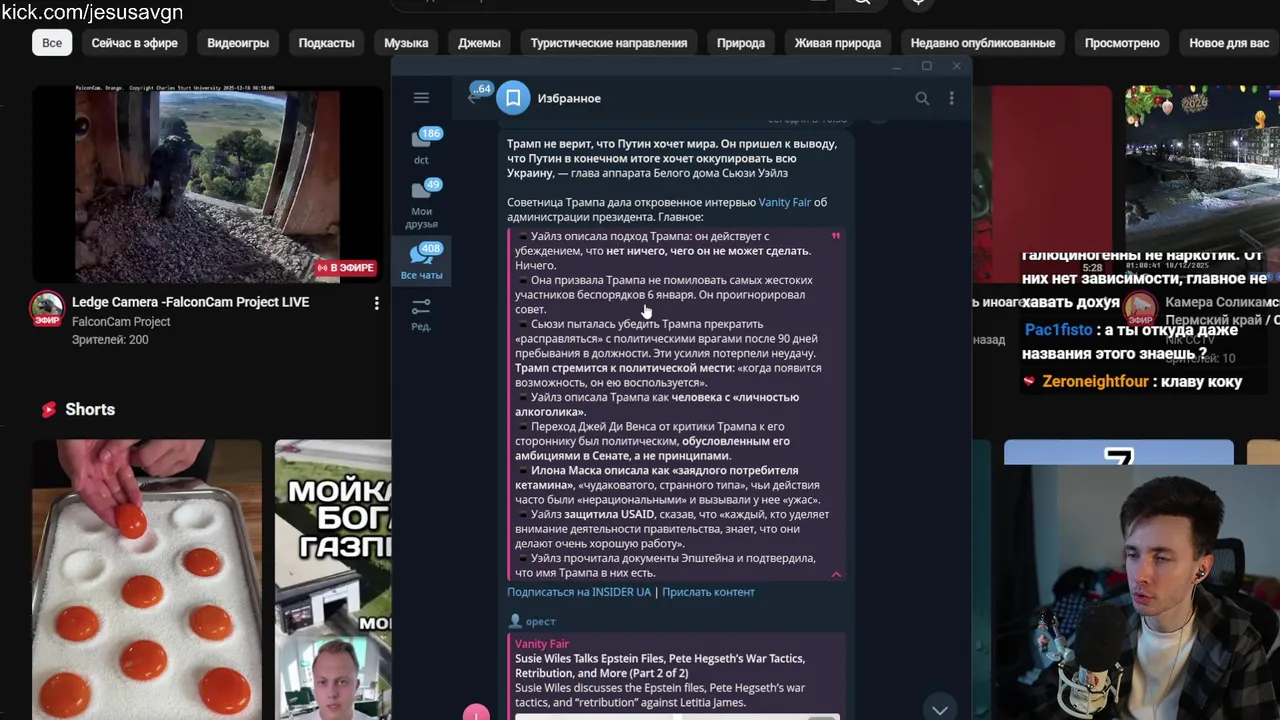Open Vanity Fair article preview title

pos(660,666)
